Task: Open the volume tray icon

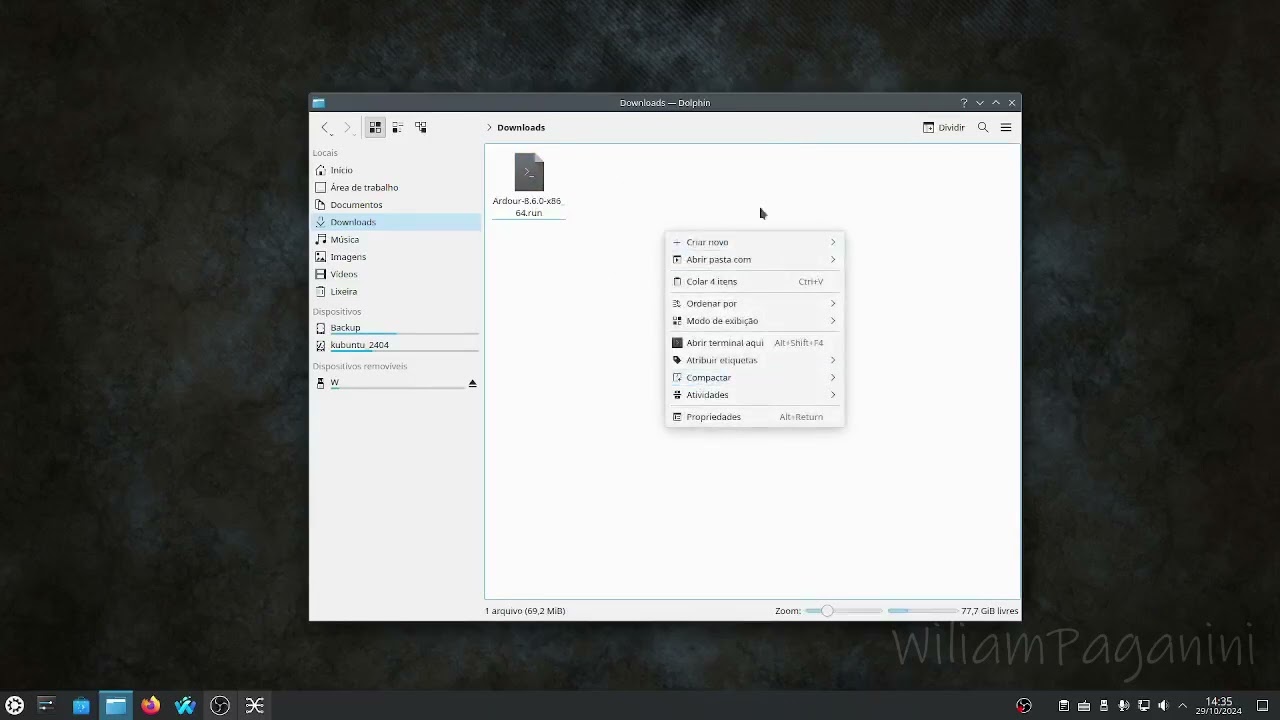Action: (1162, 706)
